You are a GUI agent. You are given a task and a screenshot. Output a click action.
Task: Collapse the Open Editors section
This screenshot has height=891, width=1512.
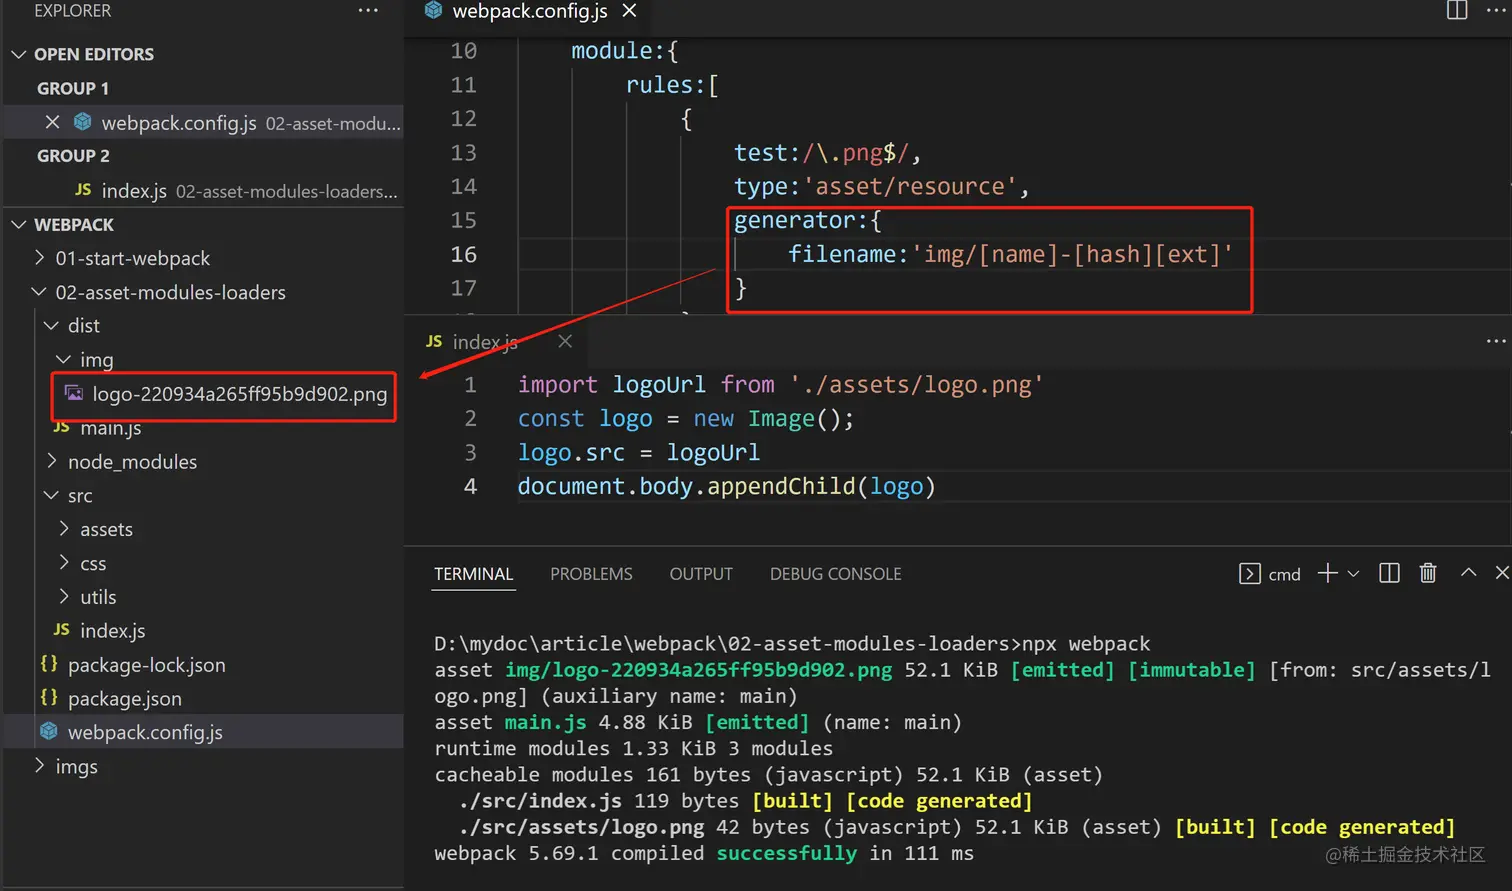(x=19, y=54)
